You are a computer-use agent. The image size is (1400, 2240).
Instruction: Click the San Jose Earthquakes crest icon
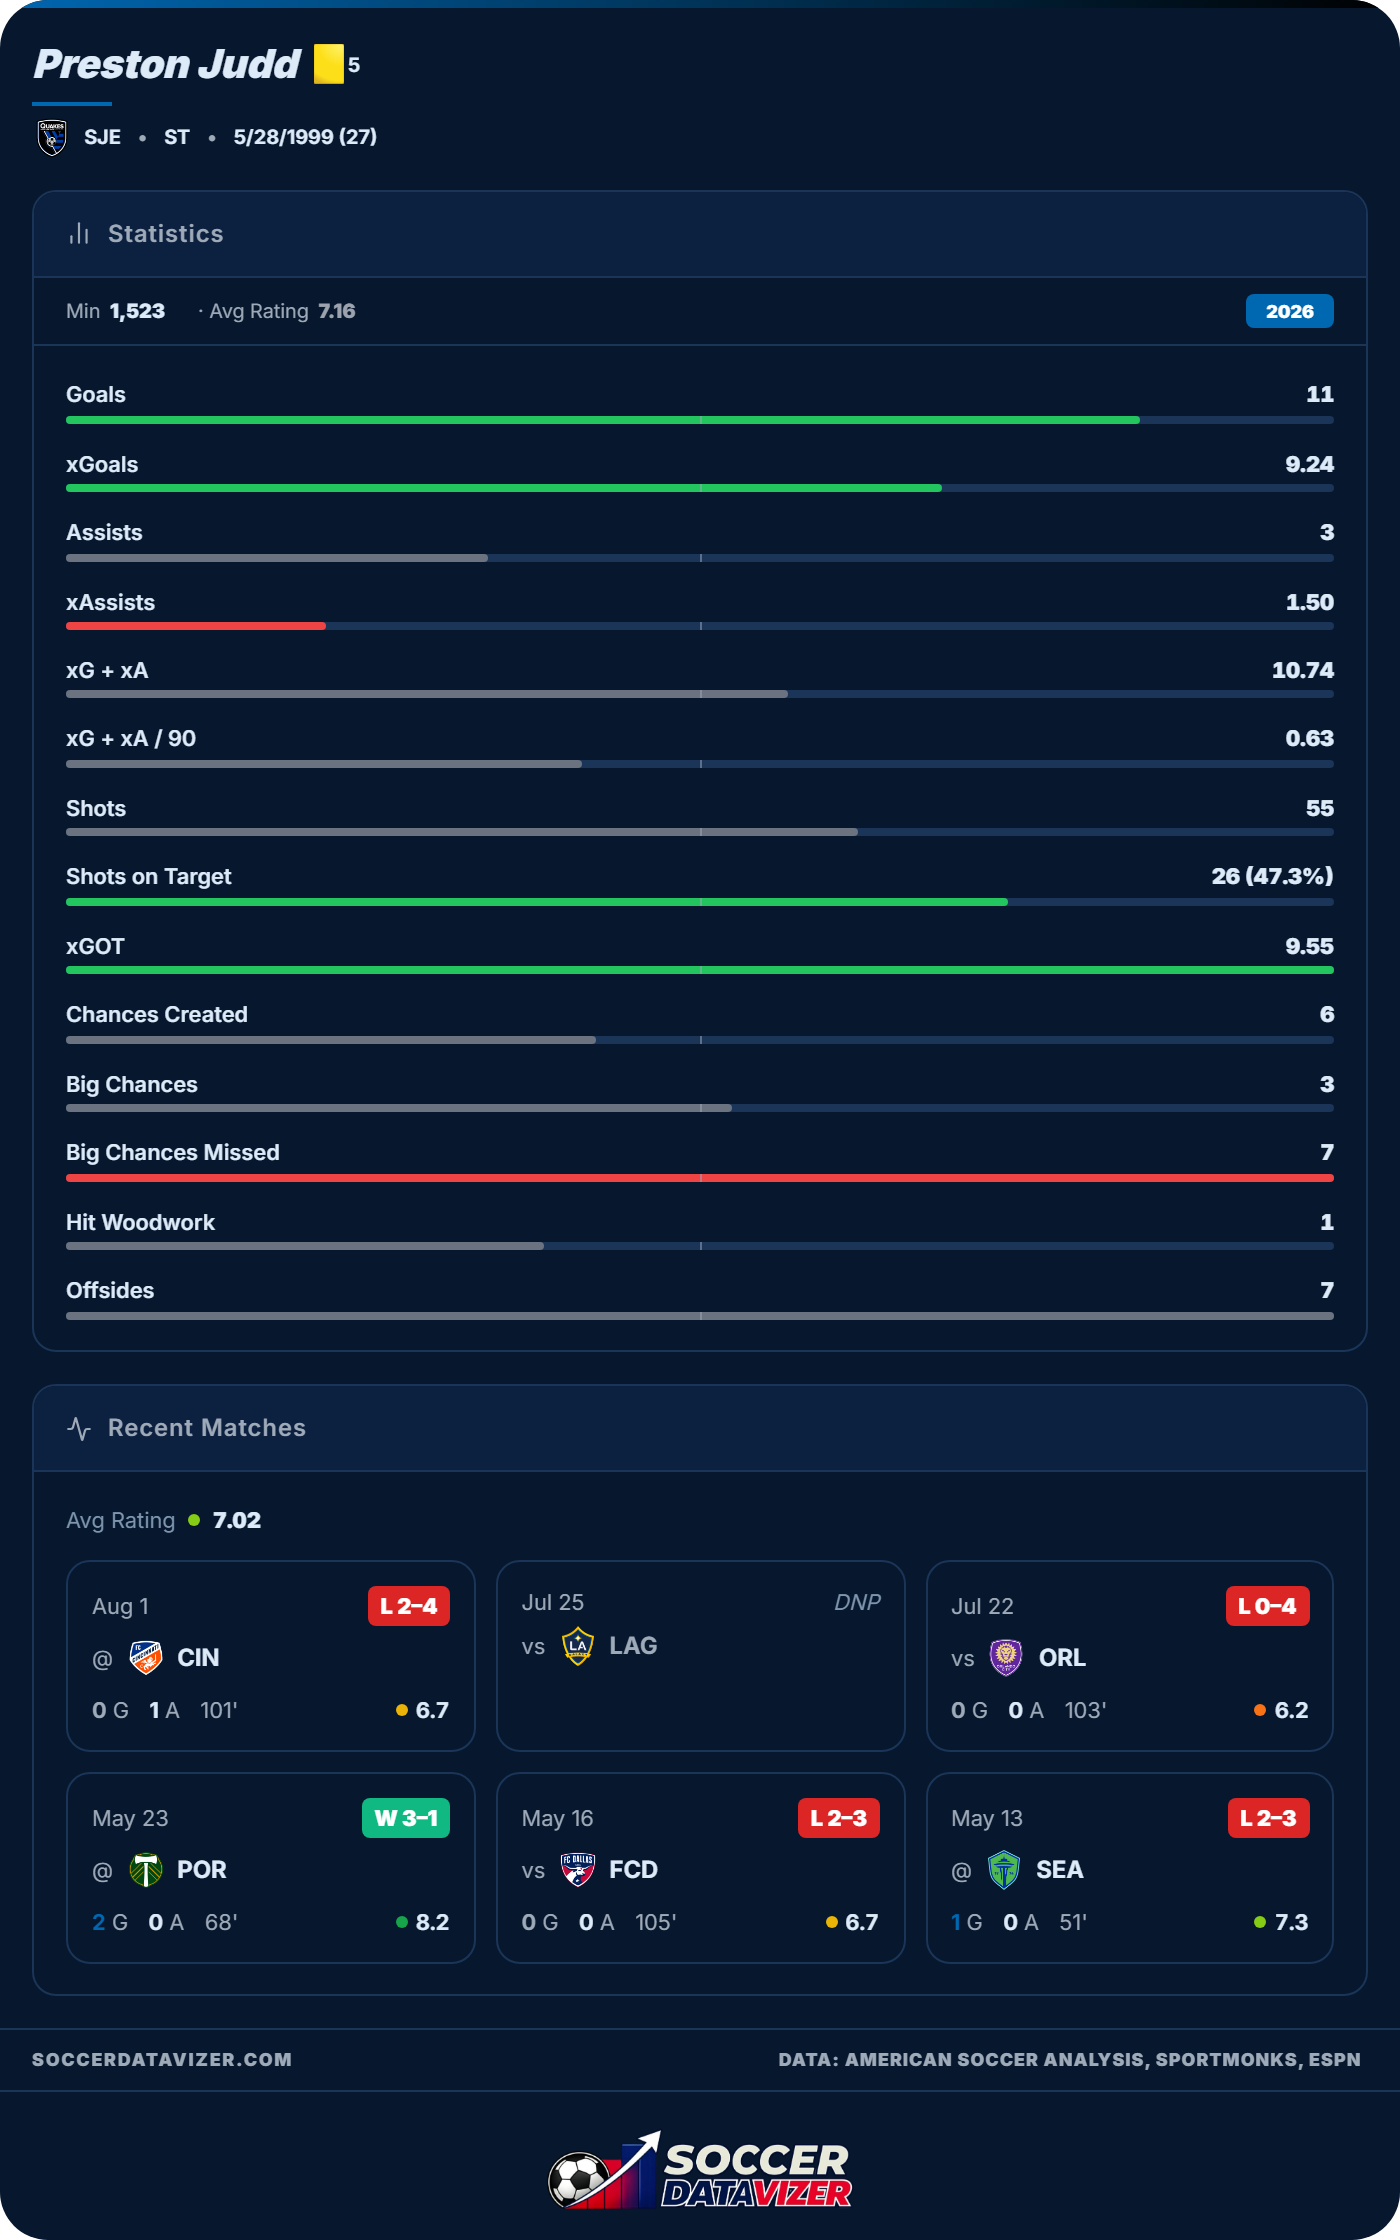coord(52,137)
